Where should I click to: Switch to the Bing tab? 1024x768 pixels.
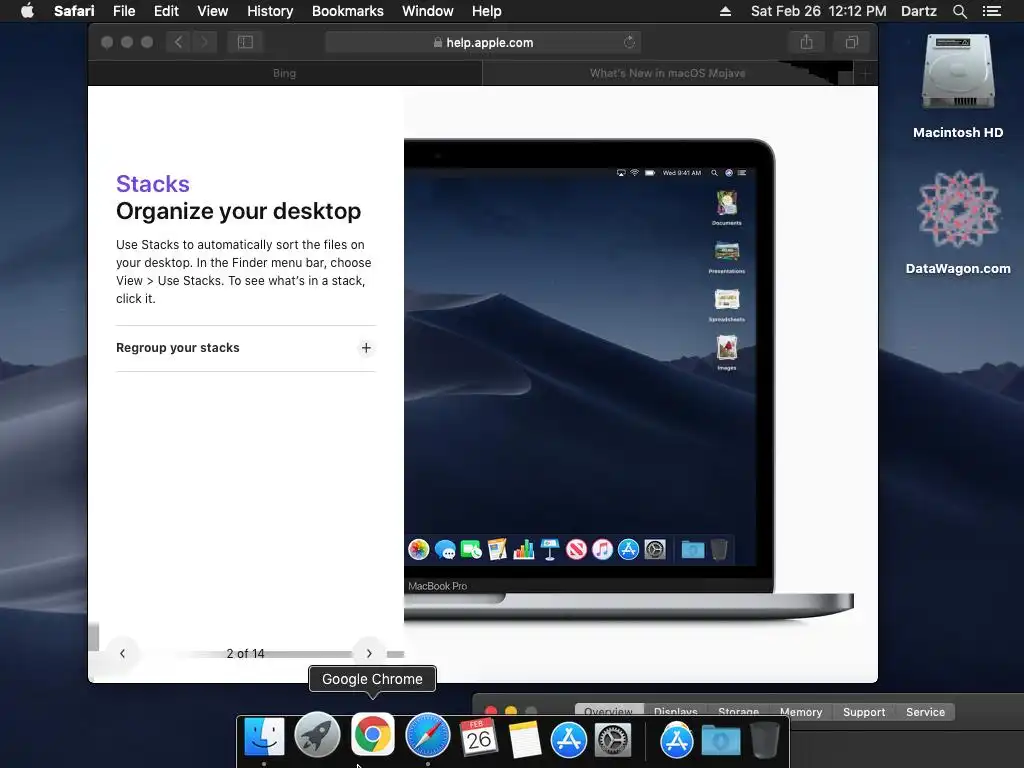285,73
